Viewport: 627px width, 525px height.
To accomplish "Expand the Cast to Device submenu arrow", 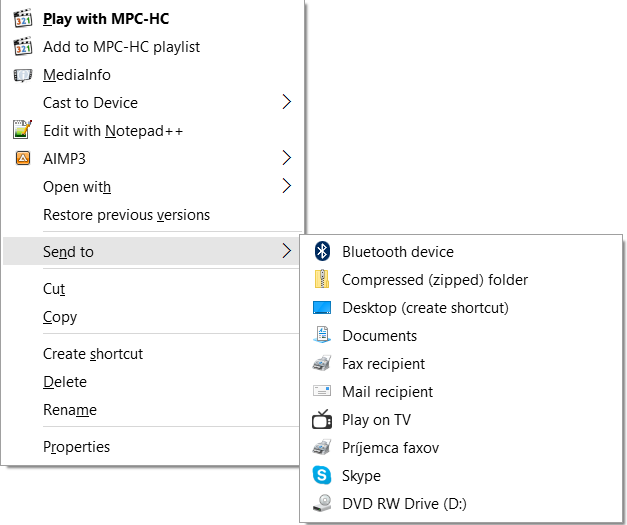I will tap(287, 102).
